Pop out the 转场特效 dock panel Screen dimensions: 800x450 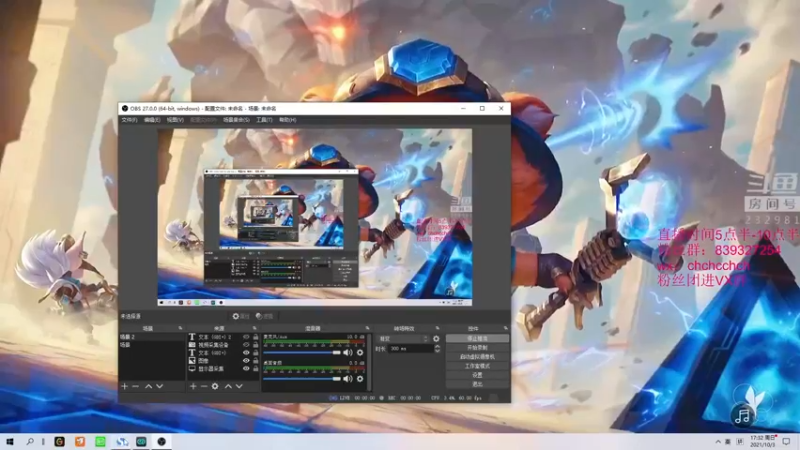tap(437, 328)
